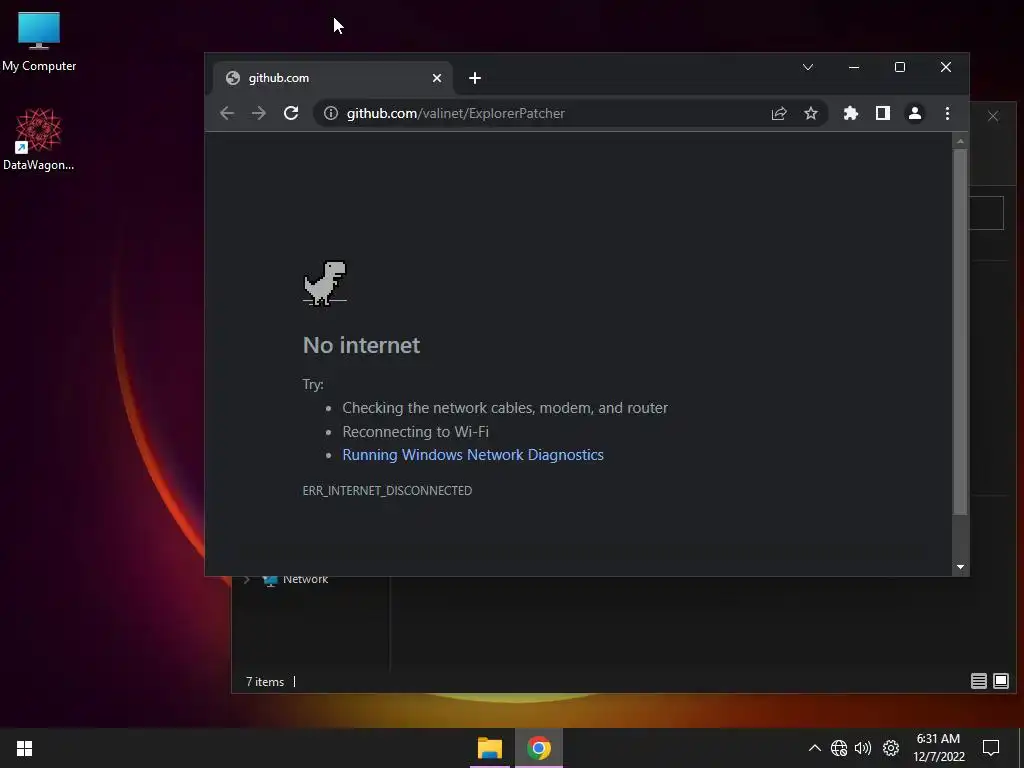Open the volume speaker icon
Screen dimensions: 1024x768
[x=863, y=748]
